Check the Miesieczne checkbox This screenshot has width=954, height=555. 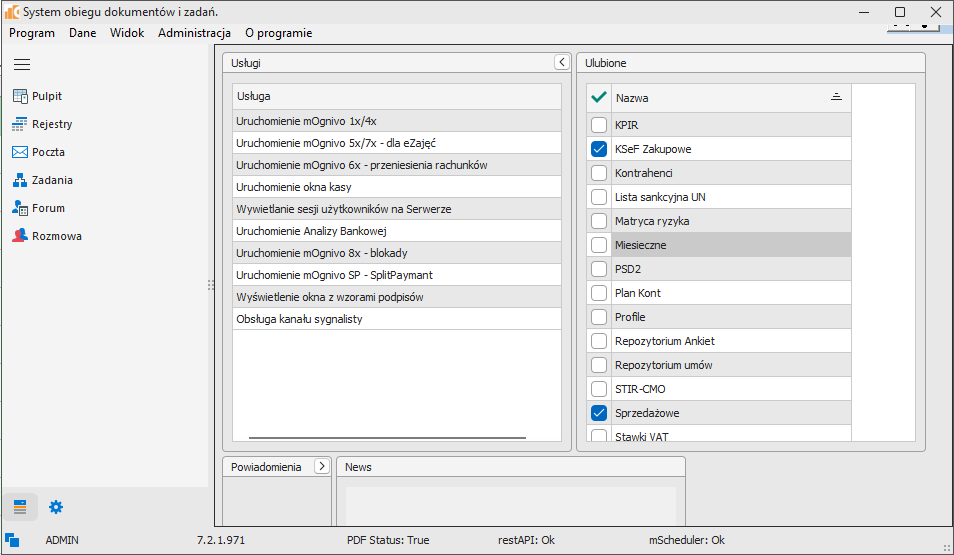(x=599, y=245)
